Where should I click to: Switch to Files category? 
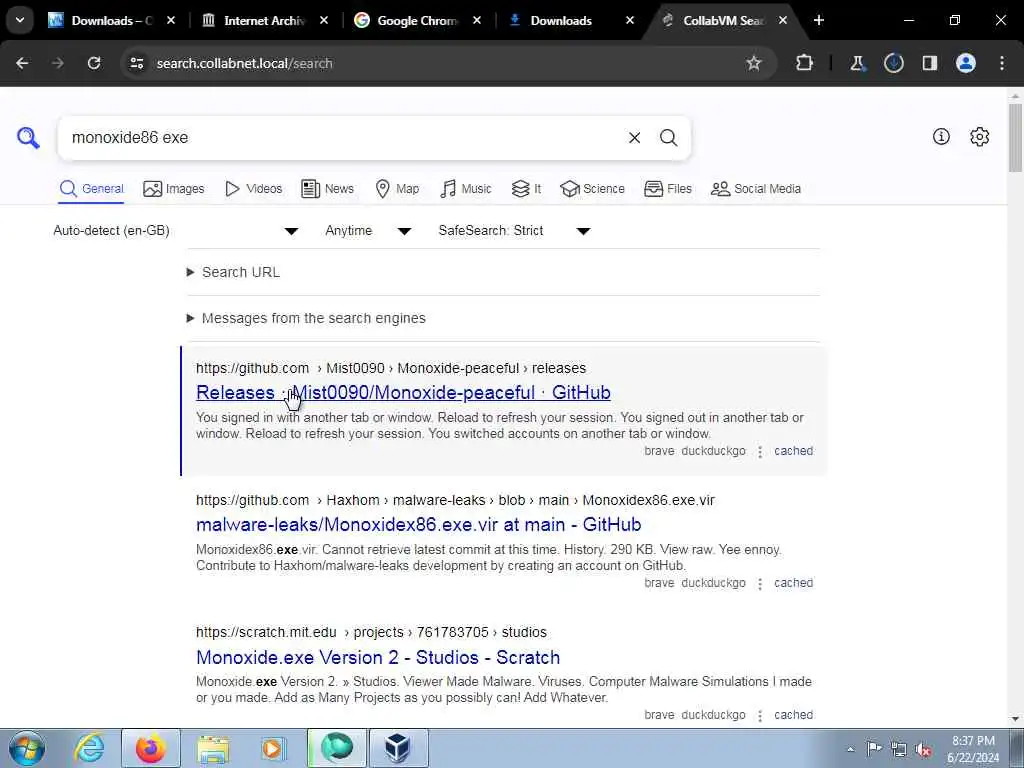tap(667, 189)
